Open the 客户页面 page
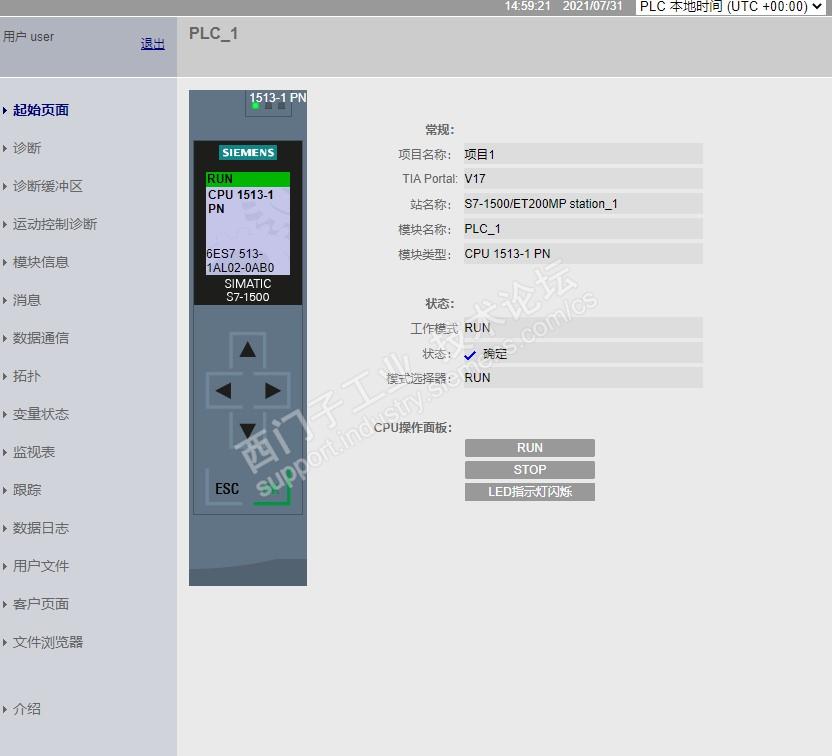 (41, 604)
